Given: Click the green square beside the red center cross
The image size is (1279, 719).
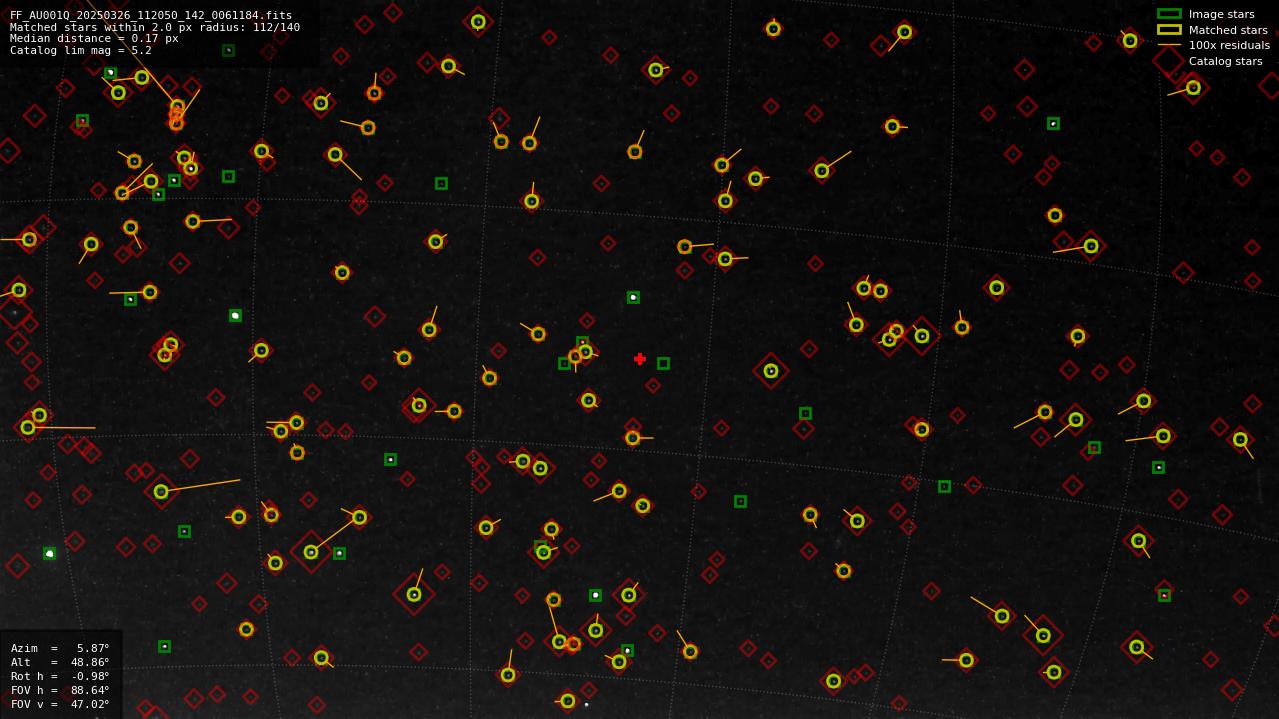Looking at the screenshot, I should point(663,363).
